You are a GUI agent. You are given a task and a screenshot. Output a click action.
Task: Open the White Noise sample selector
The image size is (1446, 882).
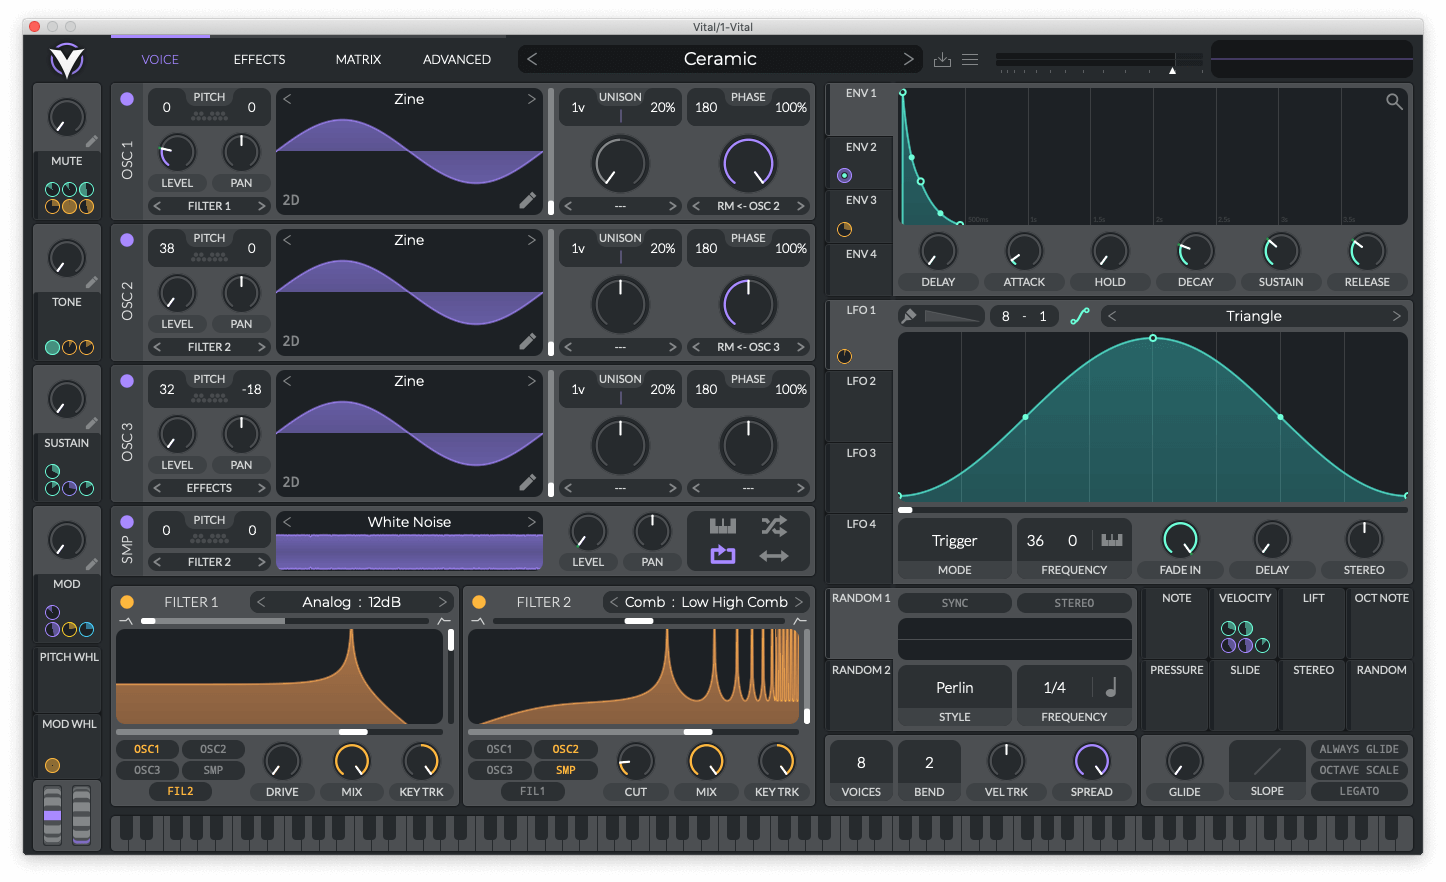tap(409, 522)
